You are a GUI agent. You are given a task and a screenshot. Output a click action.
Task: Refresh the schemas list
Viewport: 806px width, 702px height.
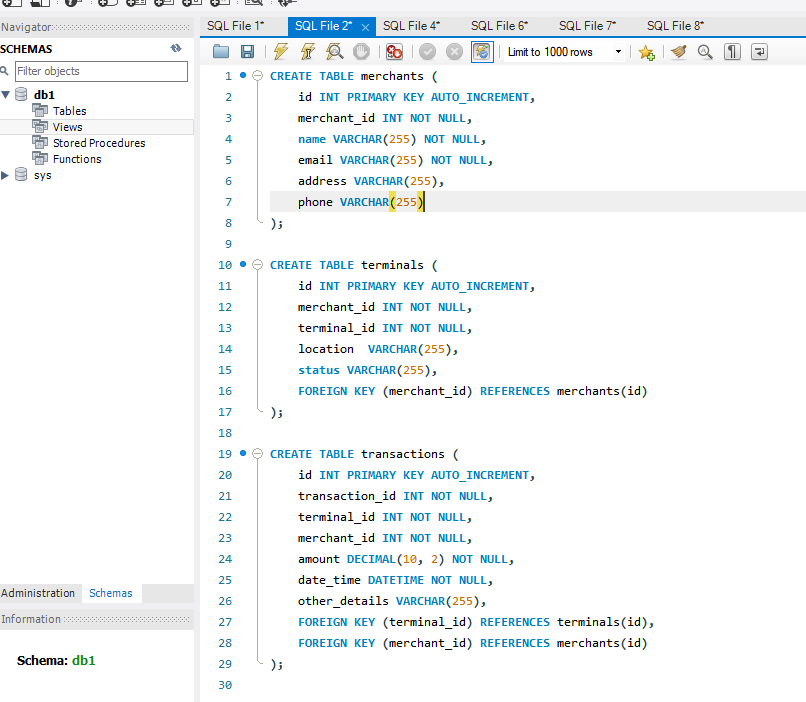[x=176, y=48]
